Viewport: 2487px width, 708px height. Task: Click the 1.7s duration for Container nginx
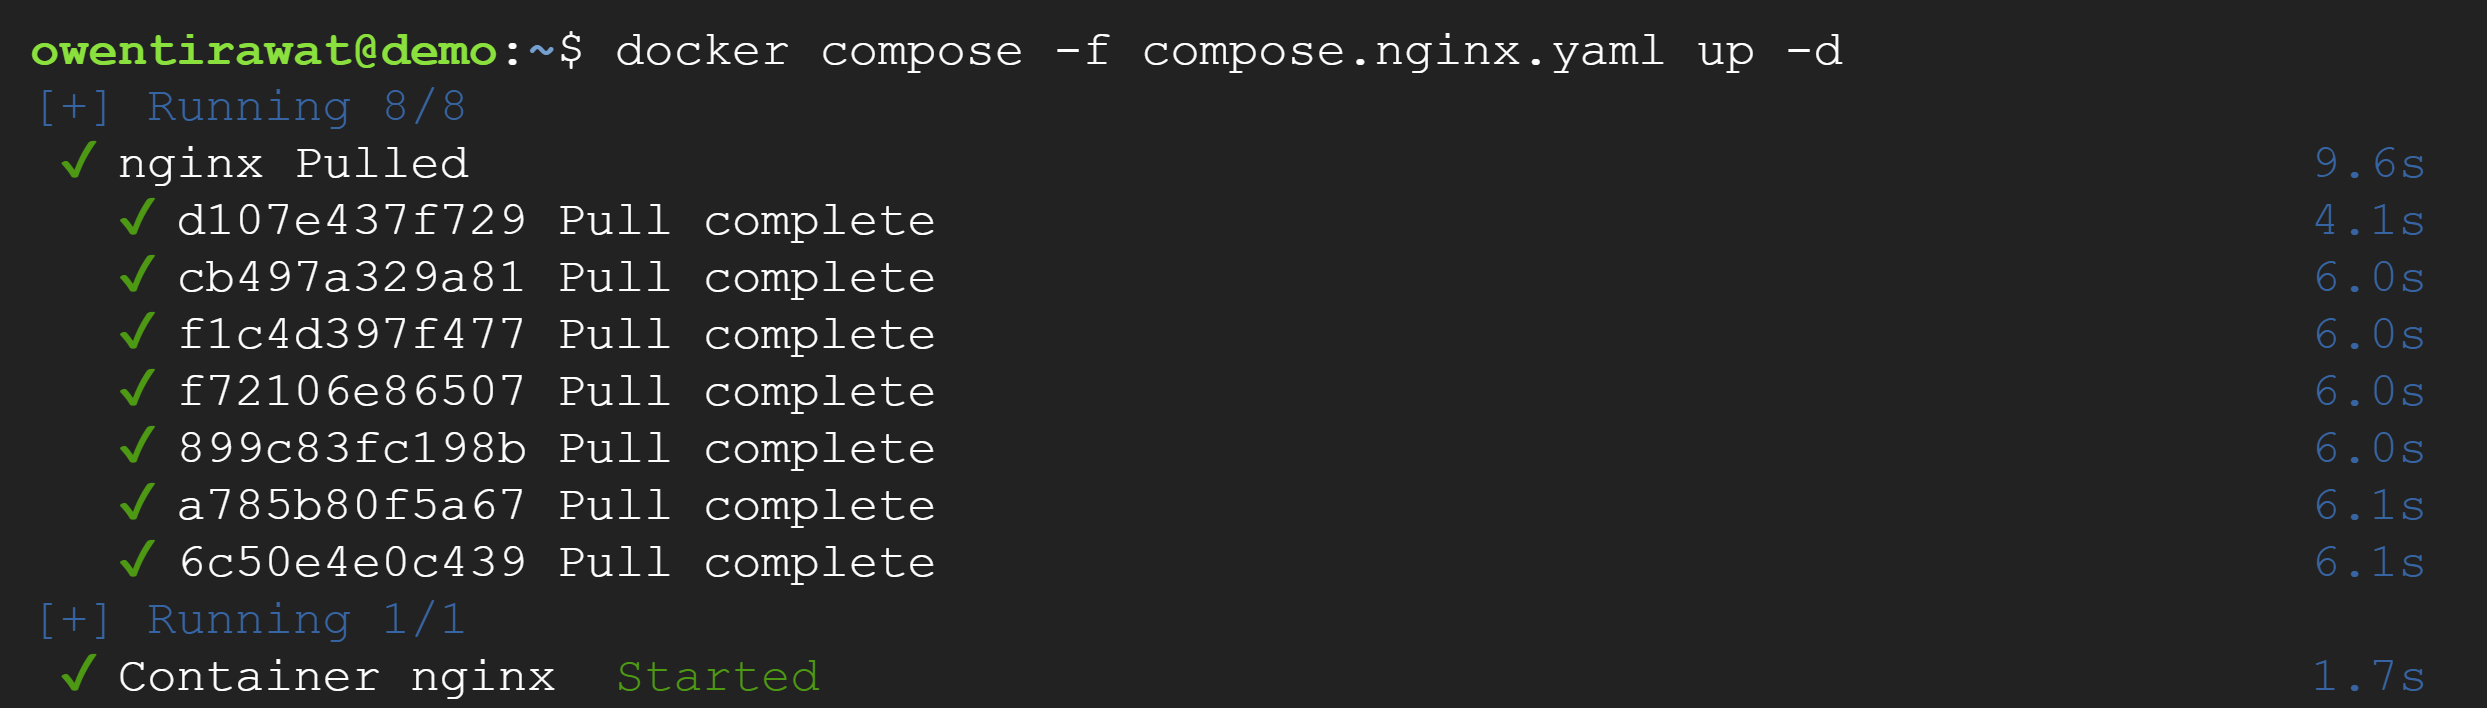[2369, 677]
